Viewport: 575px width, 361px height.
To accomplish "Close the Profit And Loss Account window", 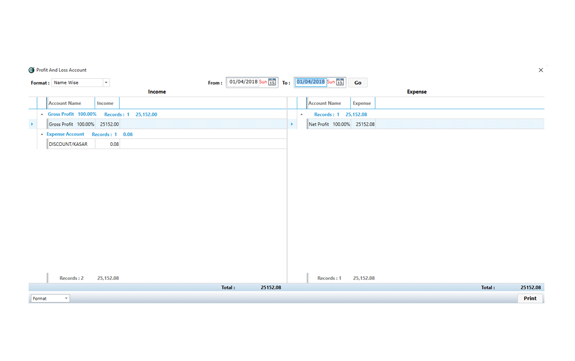I will tap(541, 70).
